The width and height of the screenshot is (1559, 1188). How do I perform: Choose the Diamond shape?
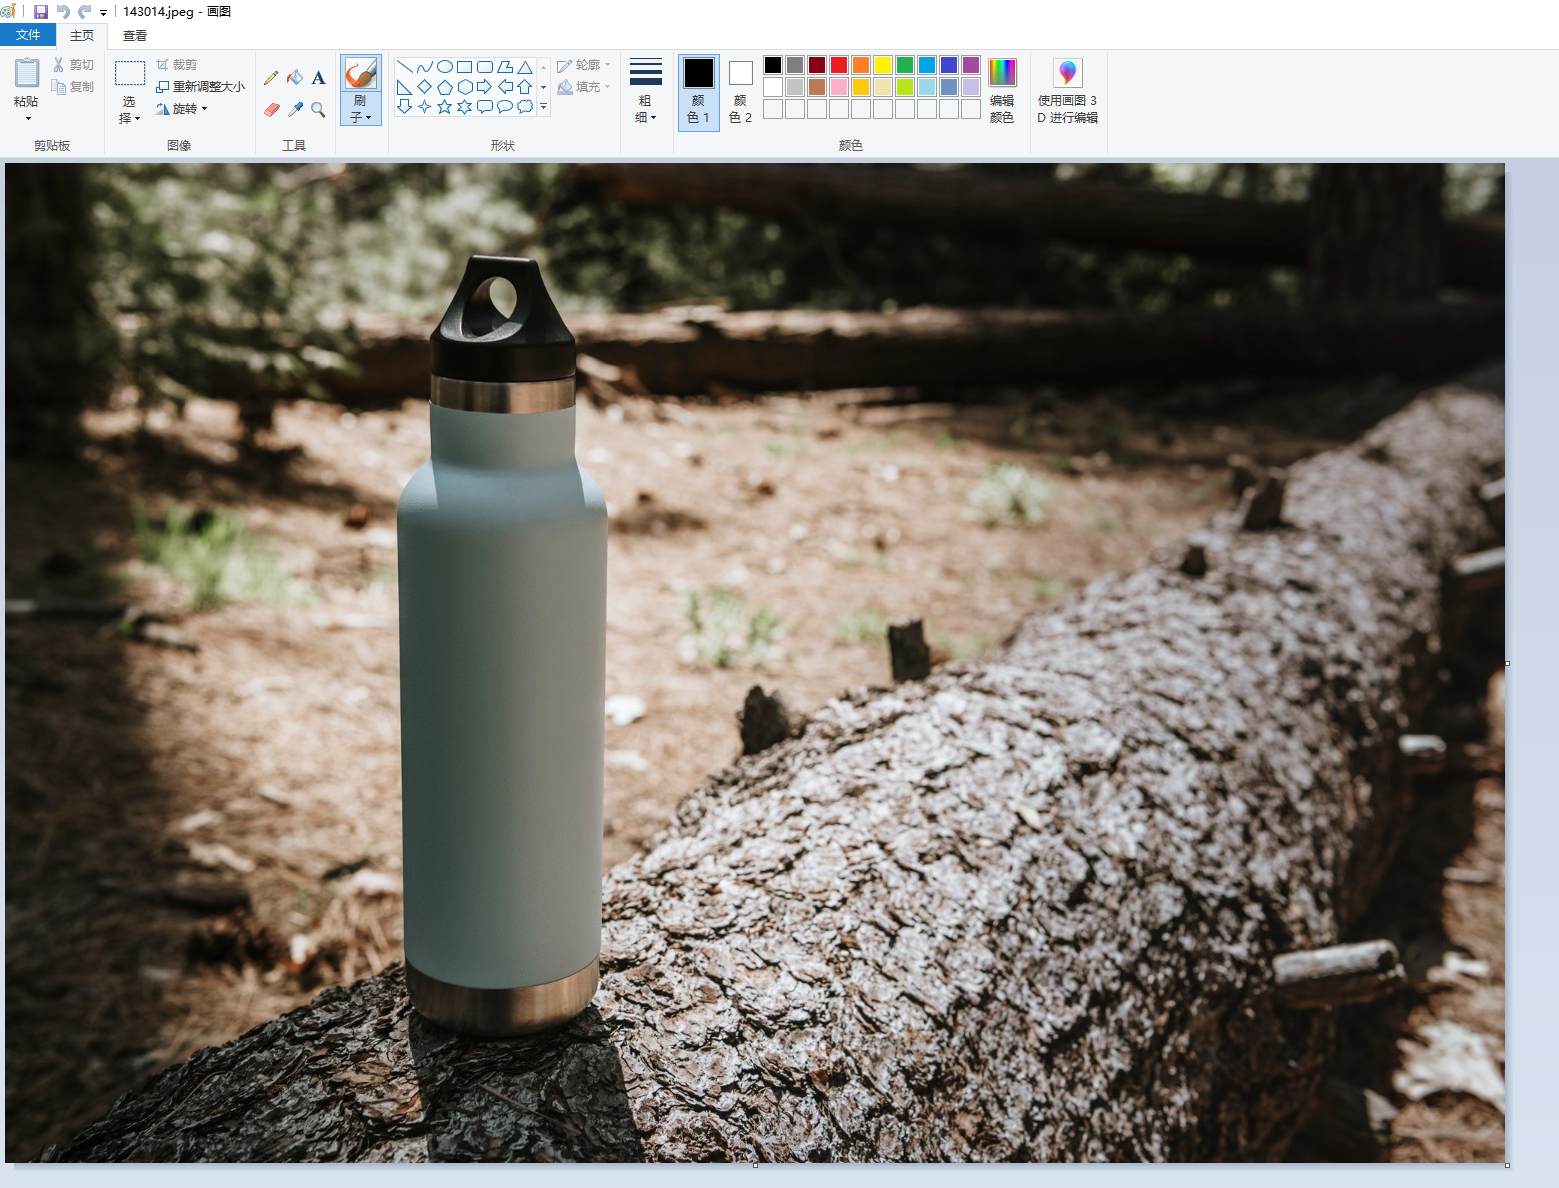pos(425,87)
